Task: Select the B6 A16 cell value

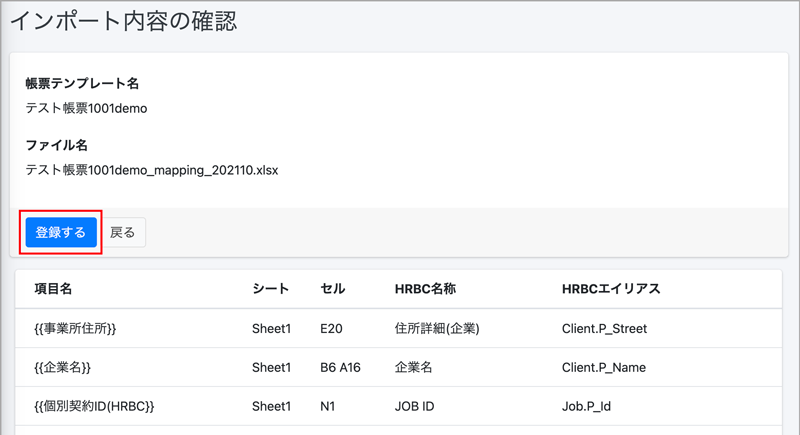Action: pos(343,367)
